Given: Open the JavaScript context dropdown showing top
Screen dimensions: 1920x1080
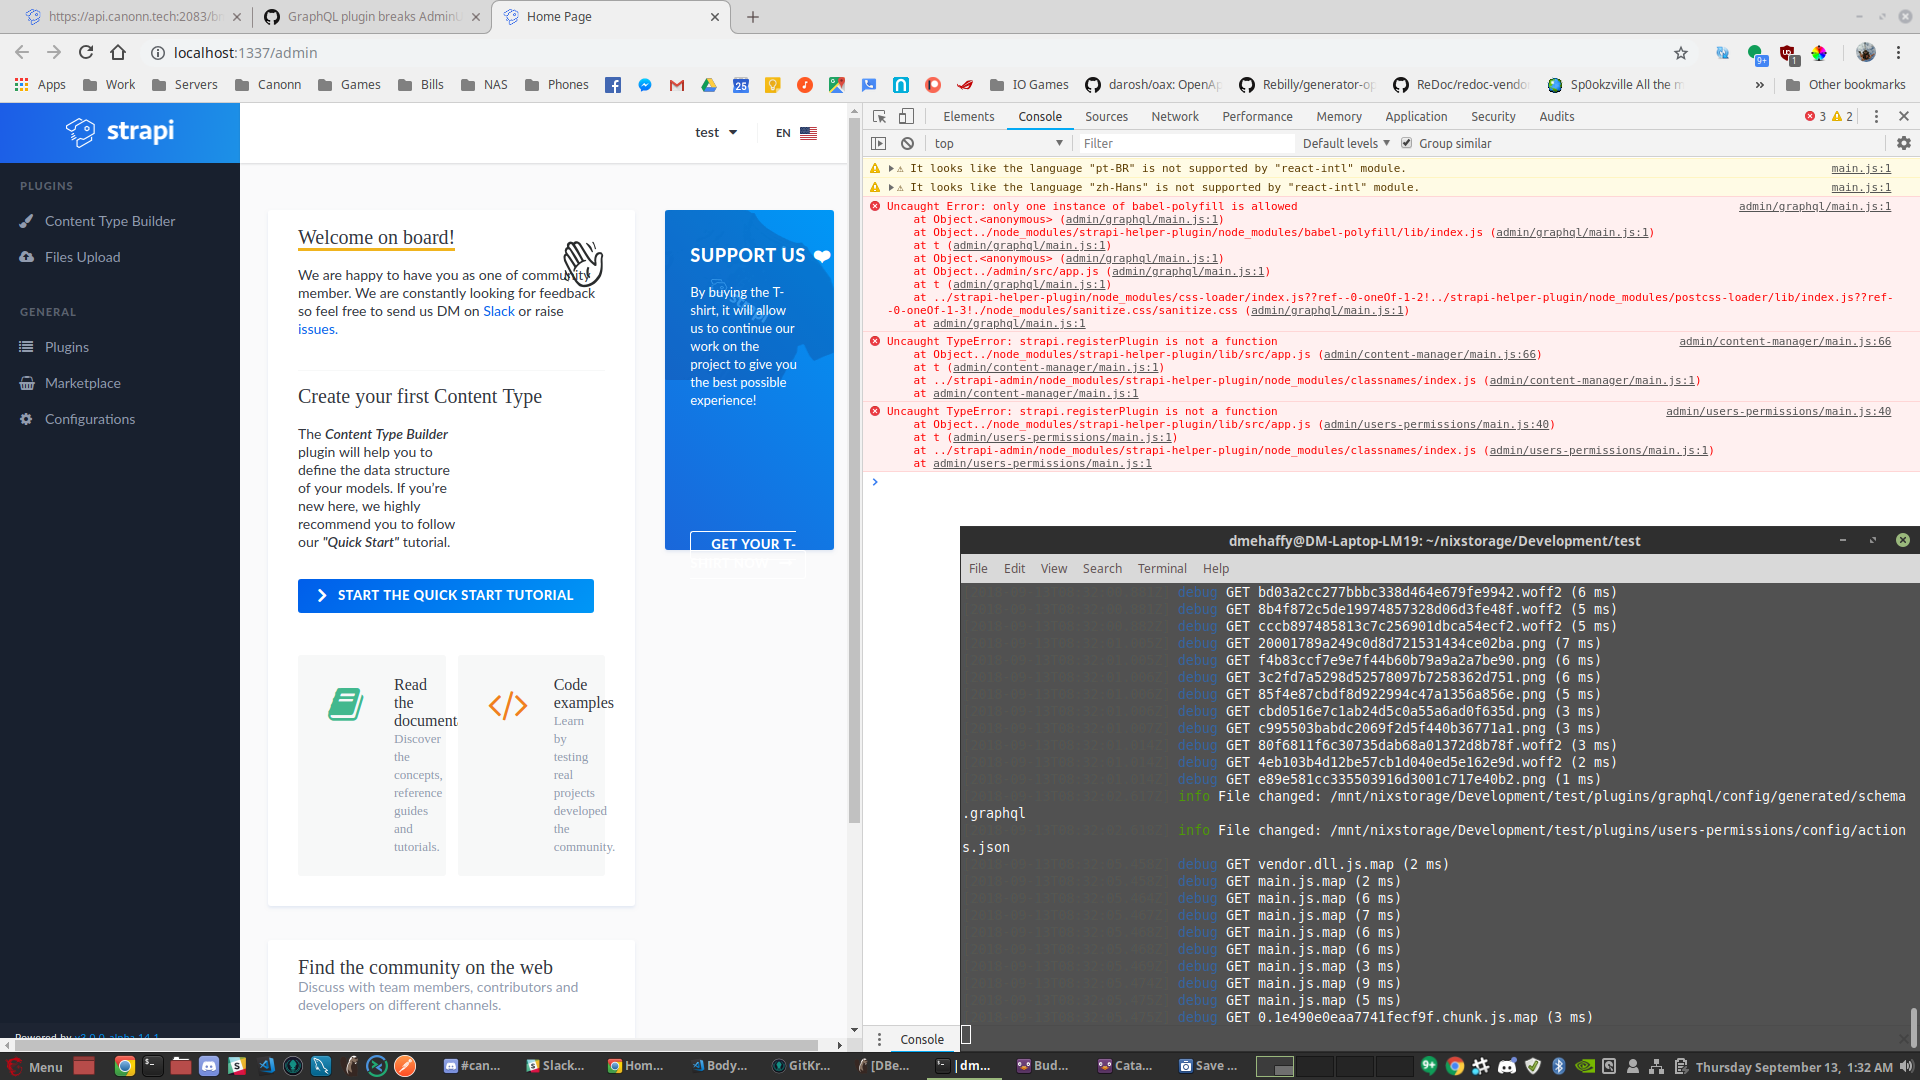Looking at the screenshot, I should pyautogui.click(x=998, y=143).
